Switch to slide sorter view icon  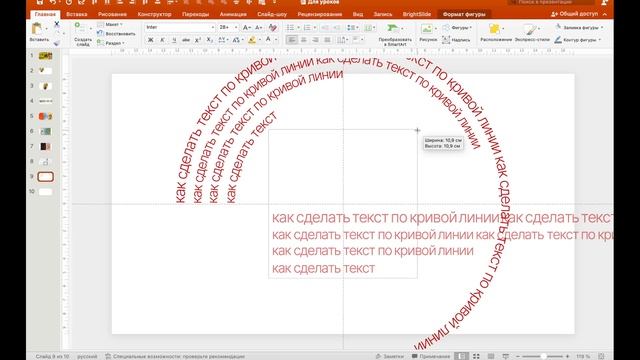tap(476, 356)
